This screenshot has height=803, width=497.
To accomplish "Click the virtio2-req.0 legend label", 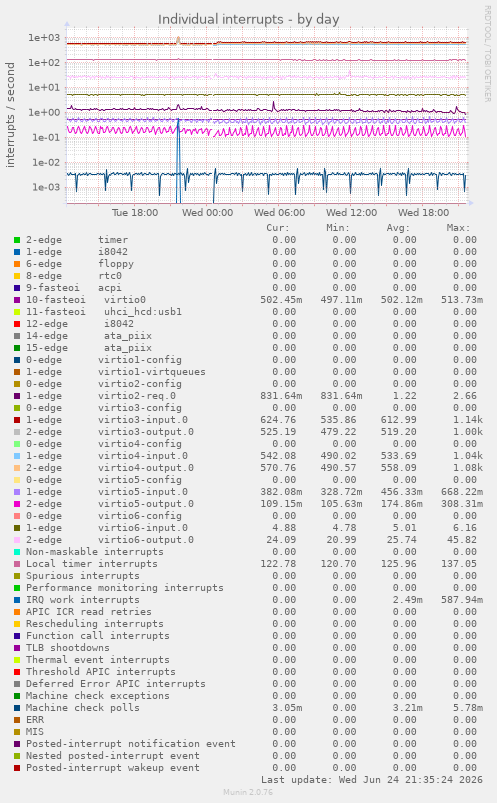I will 137,396.
